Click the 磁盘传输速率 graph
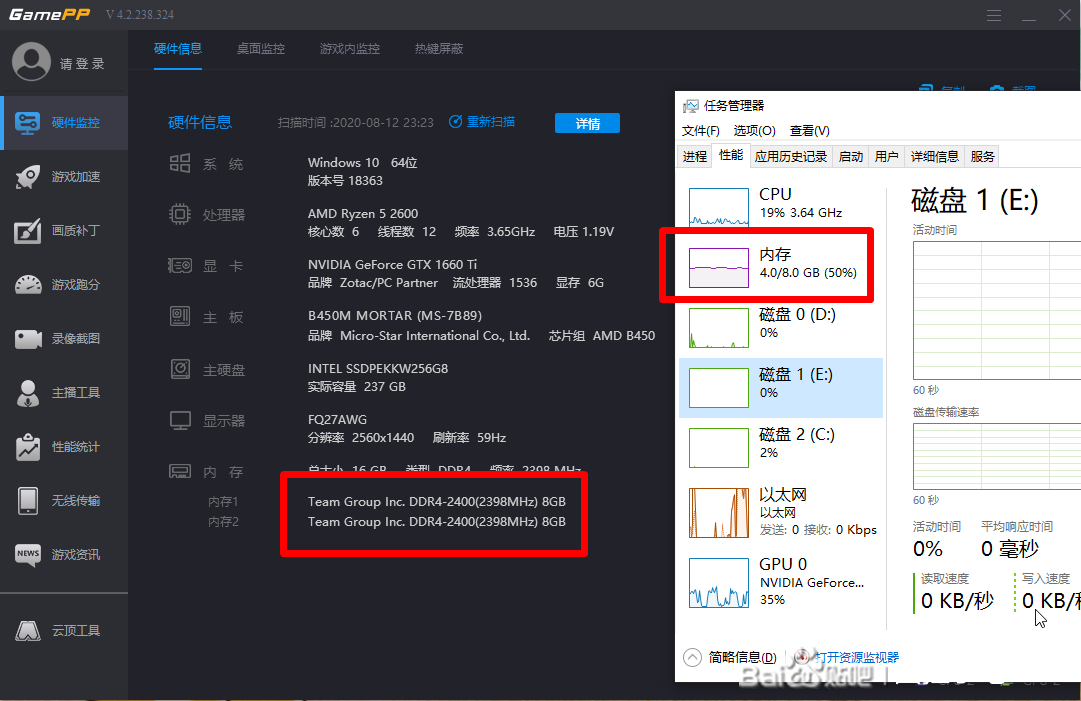 (997, 456)
